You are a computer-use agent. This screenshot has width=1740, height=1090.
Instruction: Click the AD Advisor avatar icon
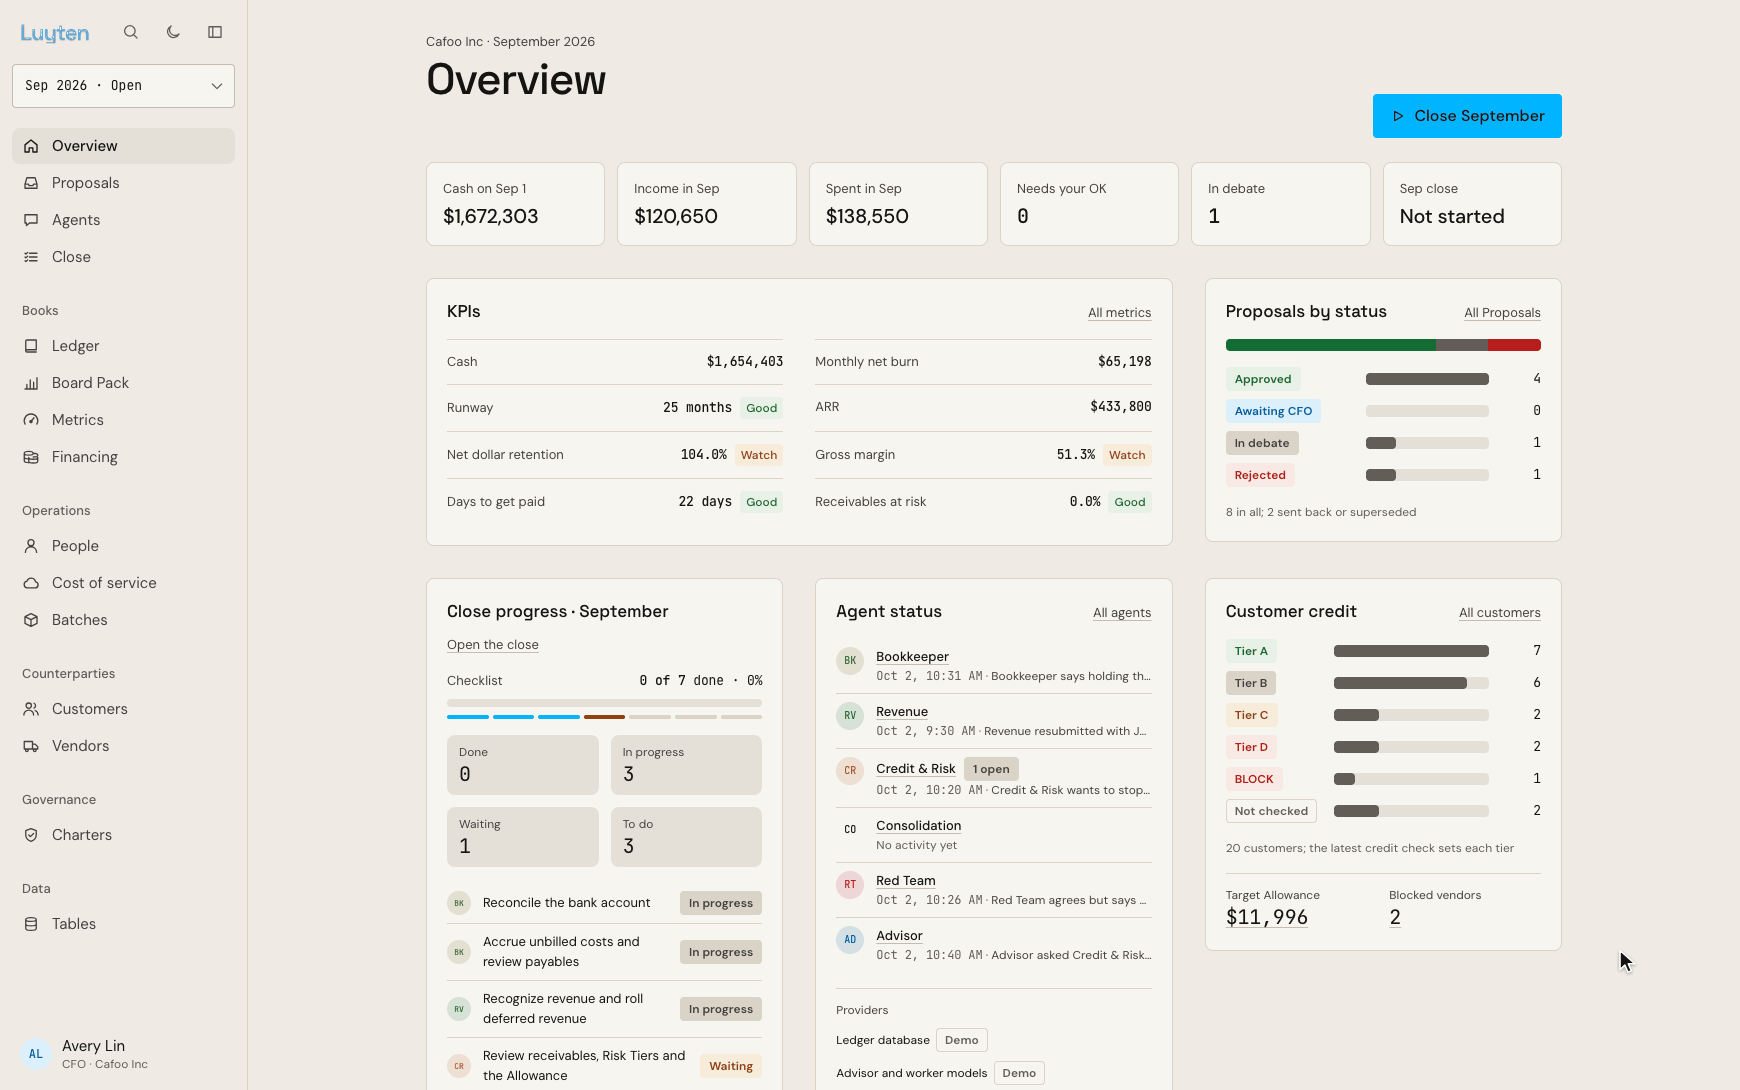click(x=850, y=940)
